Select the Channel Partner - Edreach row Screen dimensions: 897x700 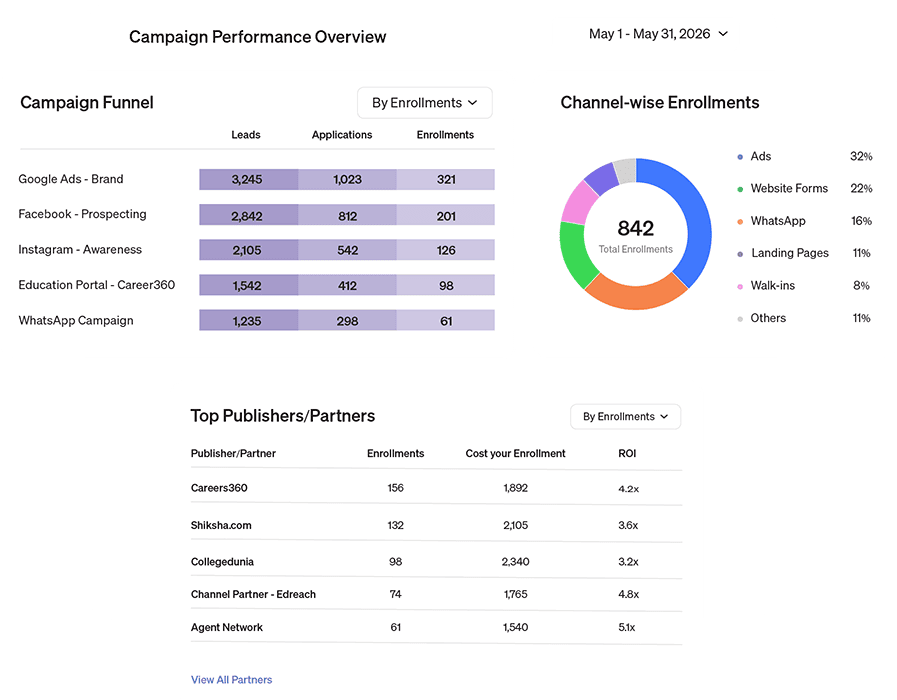[436, 594]
